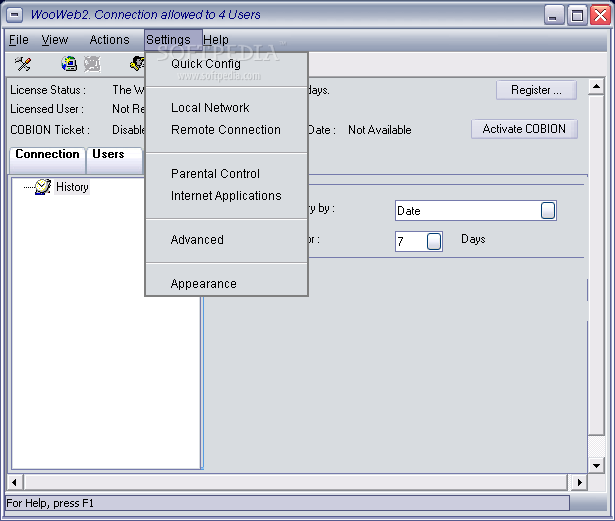
Task: Open the View menu
Action: (55, 40)
